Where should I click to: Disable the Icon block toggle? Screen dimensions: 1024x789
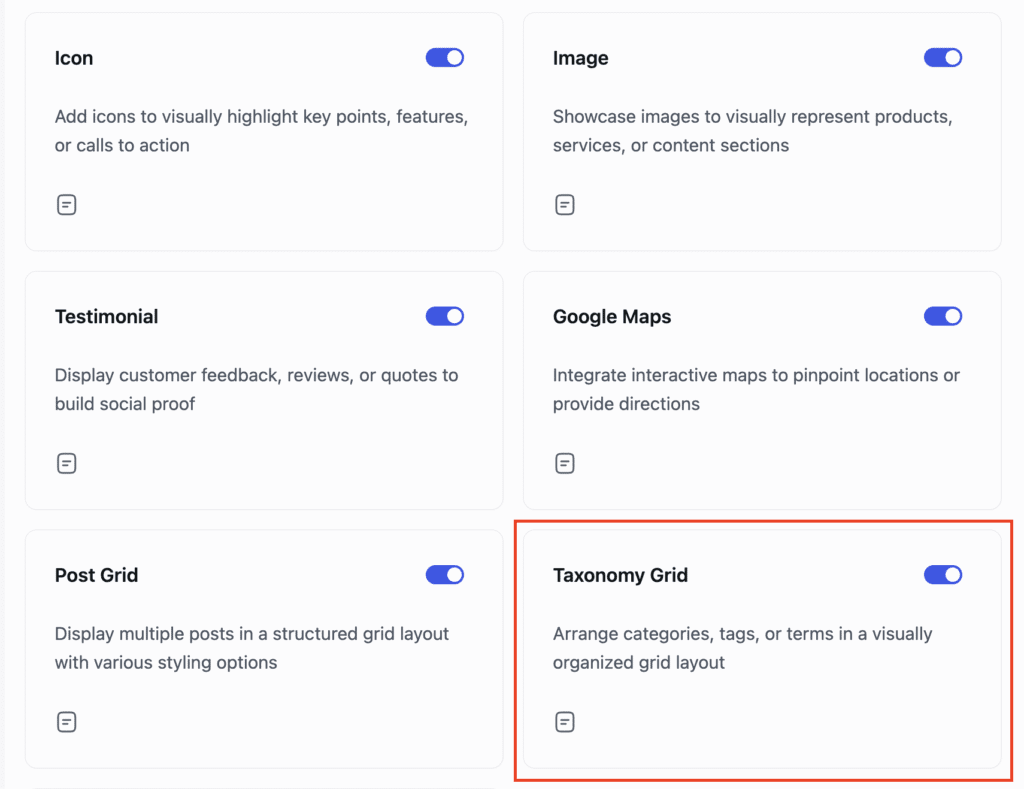pyautogui.click(x=445, y=57)
